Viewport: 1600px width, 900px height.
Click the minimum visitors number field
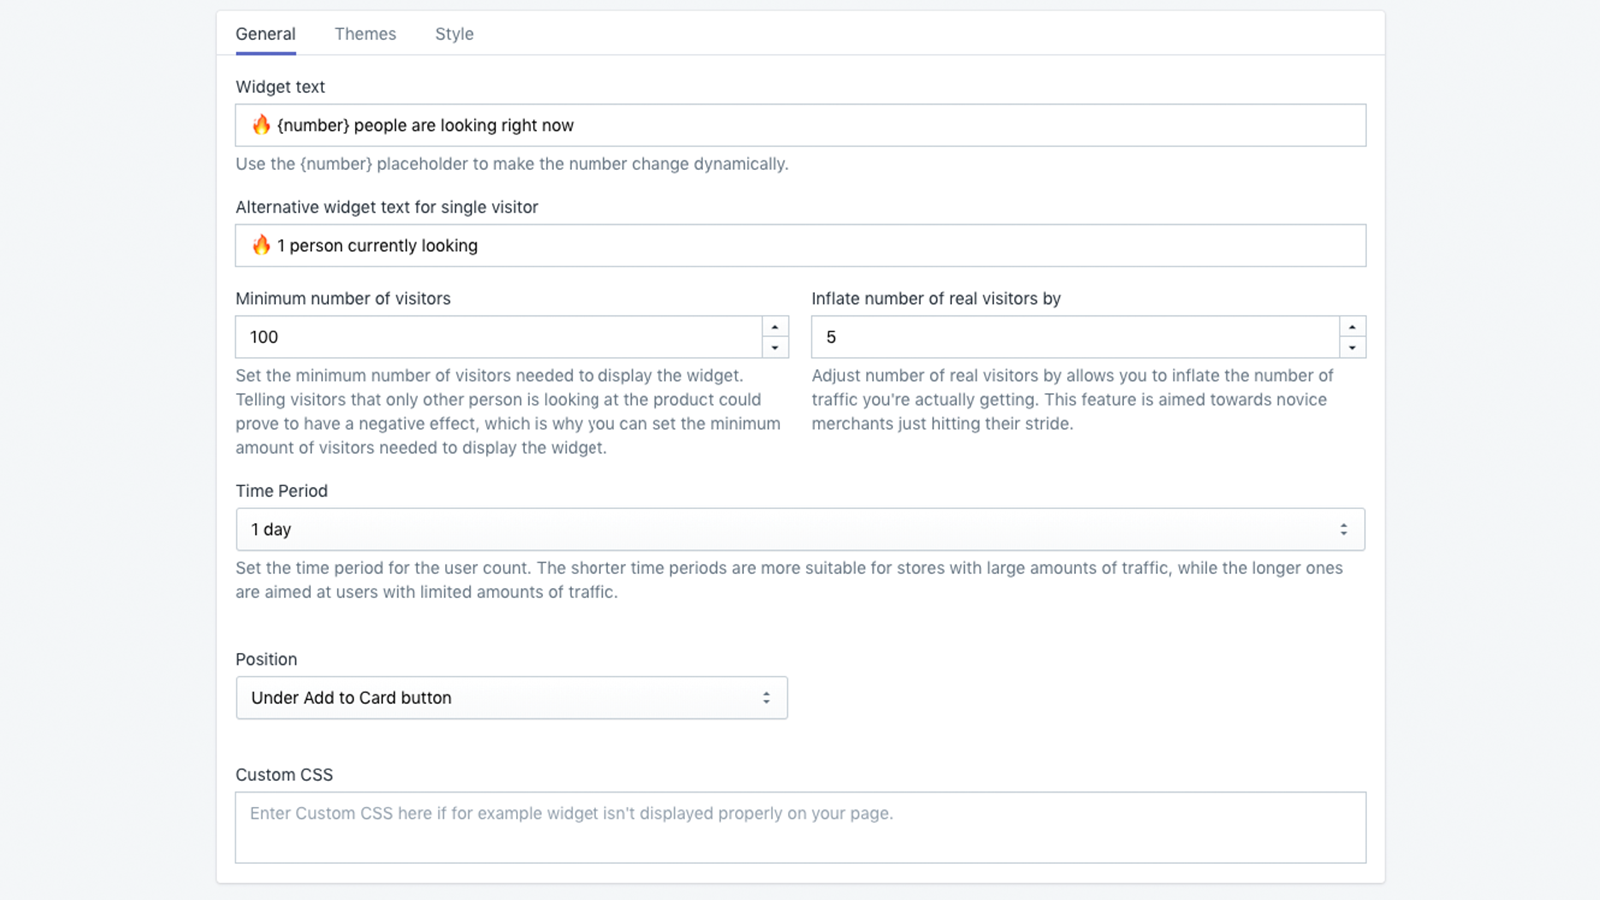(x=498, y=337)
